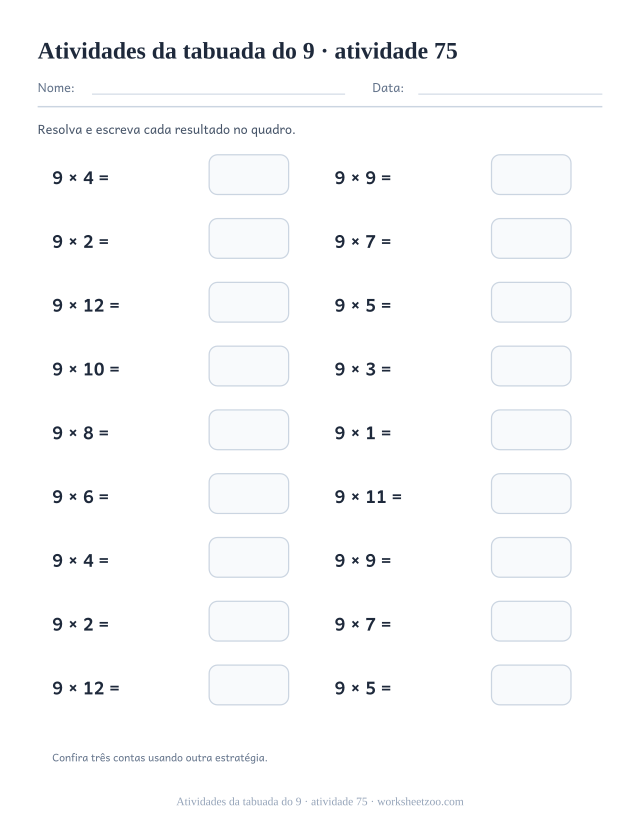
Task: Select the answer box for 9 × 3
Action: 531,366
